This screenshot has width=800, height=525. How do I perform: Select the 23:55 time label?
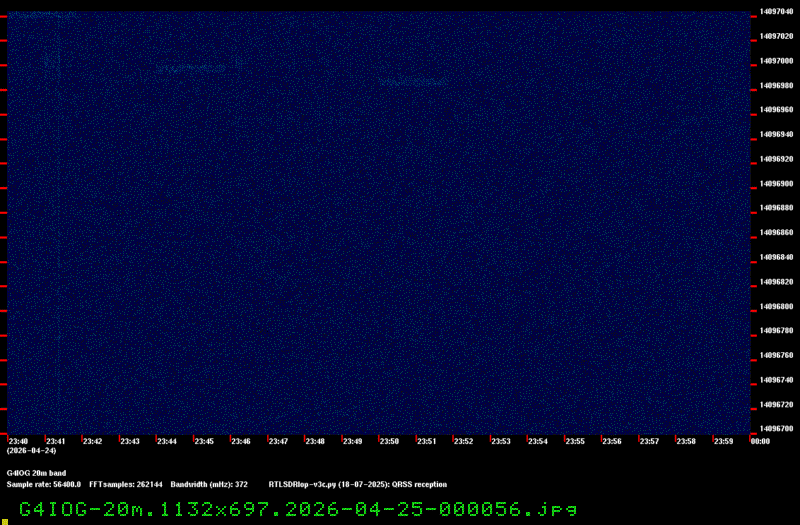[575, 441]
